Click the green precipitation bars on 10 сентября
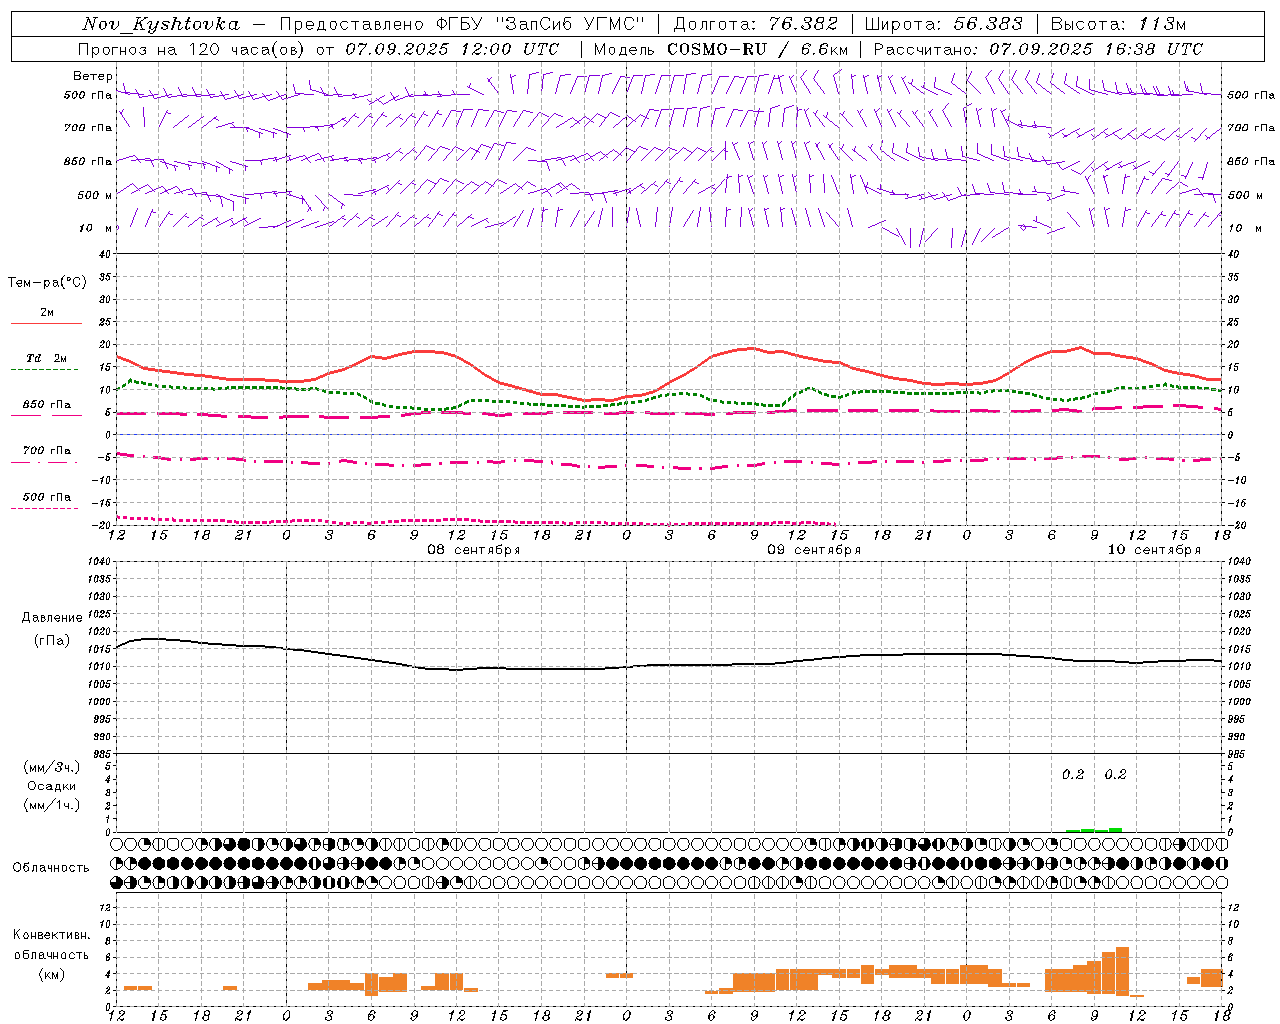The width and height of the screenshot is (1280, 1024). [x=1094, y=830]
